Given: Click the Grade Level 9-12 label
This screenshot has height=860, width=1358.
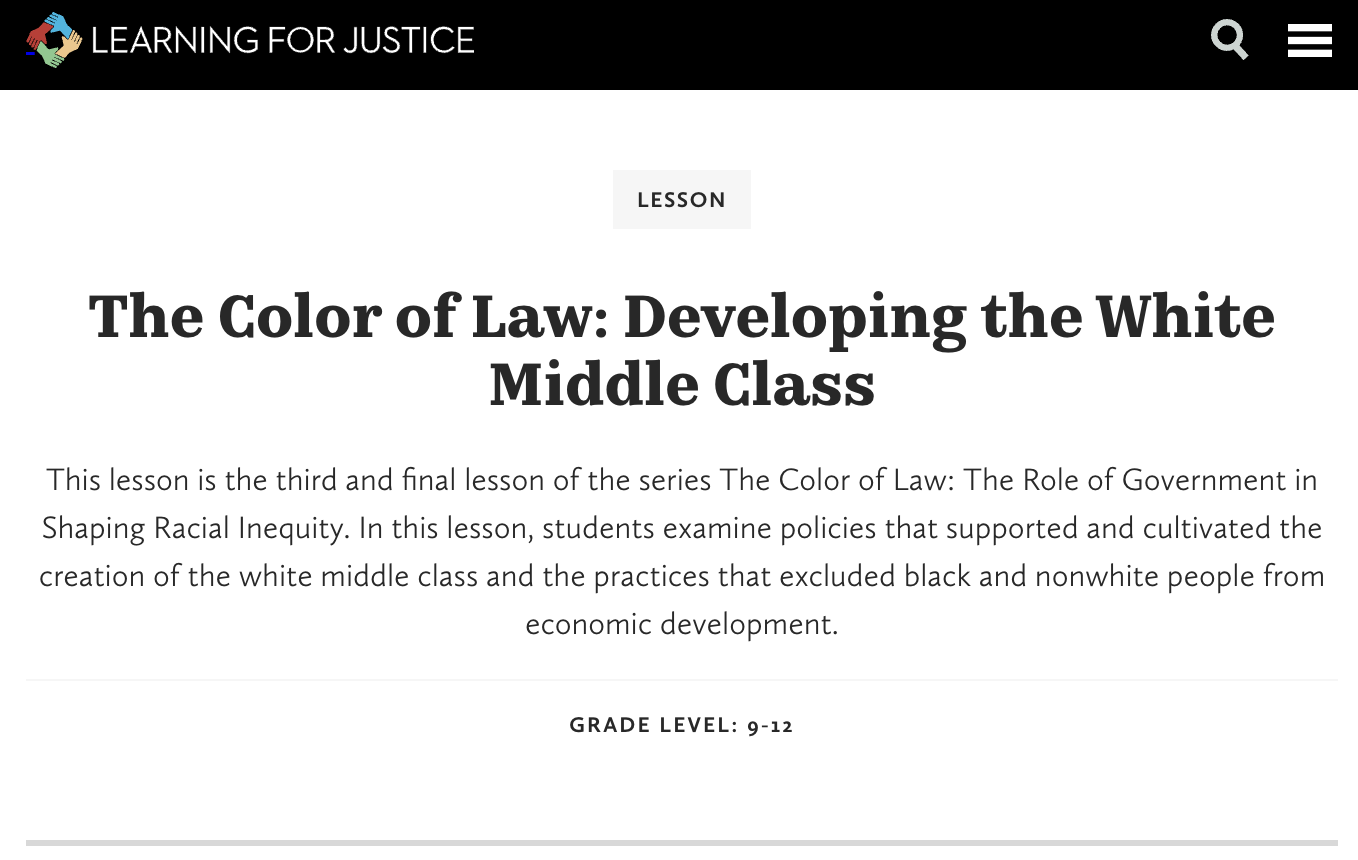Looking at the screenshot, I should [681, 725].
